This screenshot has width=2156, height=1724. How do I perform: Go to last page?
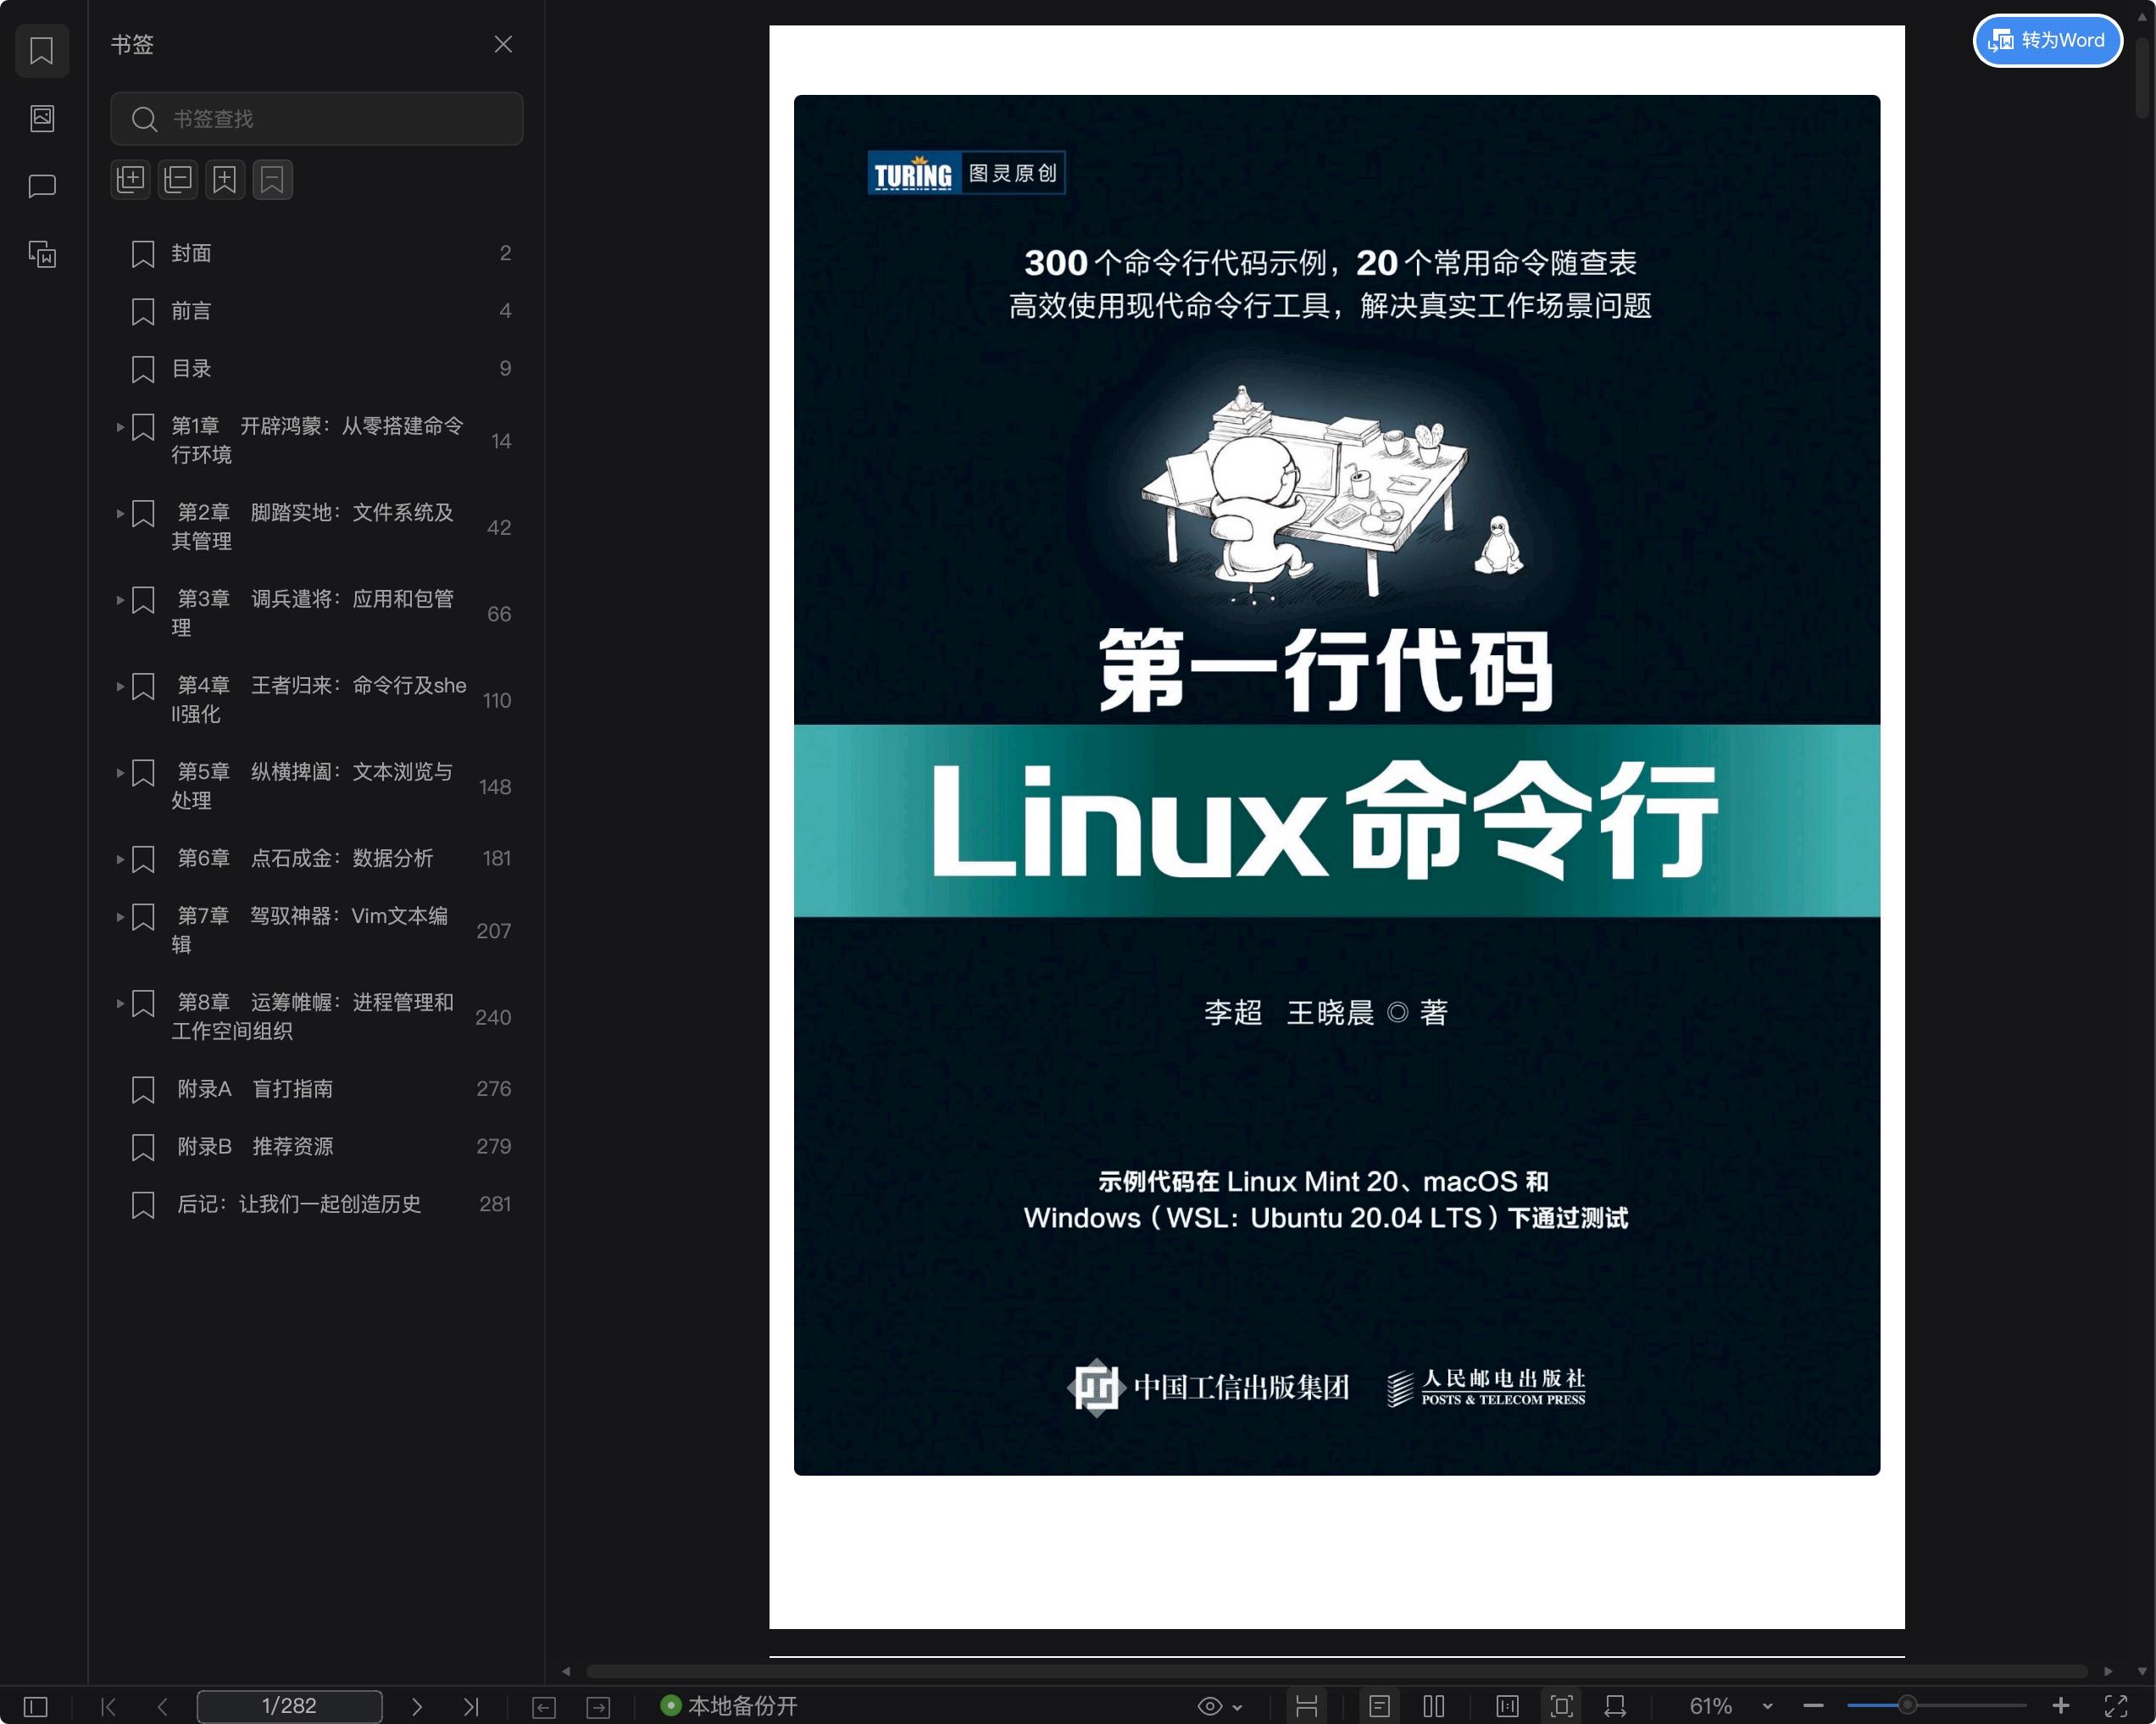(471, 1706)
